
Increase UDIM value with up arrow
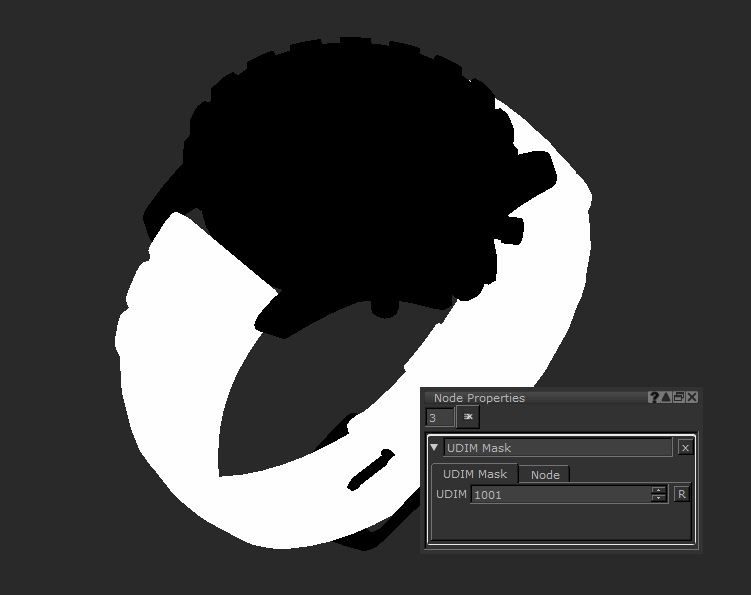(658, 491)
